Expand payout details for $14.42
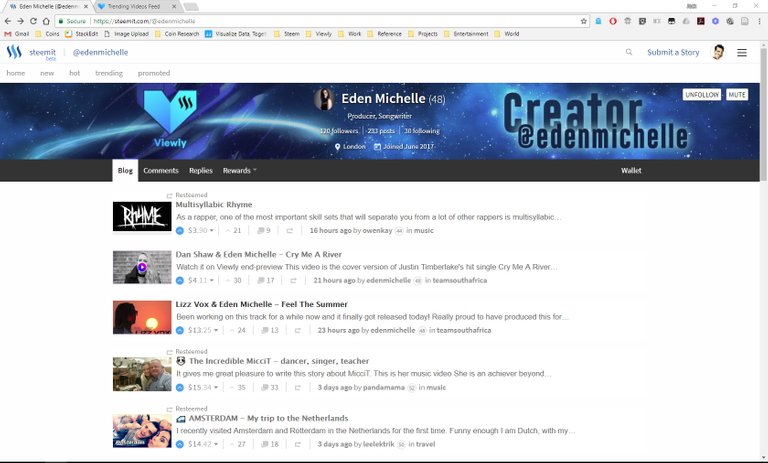Image resolution: width=768 pixels, height=463 pixels. (203, 444)
